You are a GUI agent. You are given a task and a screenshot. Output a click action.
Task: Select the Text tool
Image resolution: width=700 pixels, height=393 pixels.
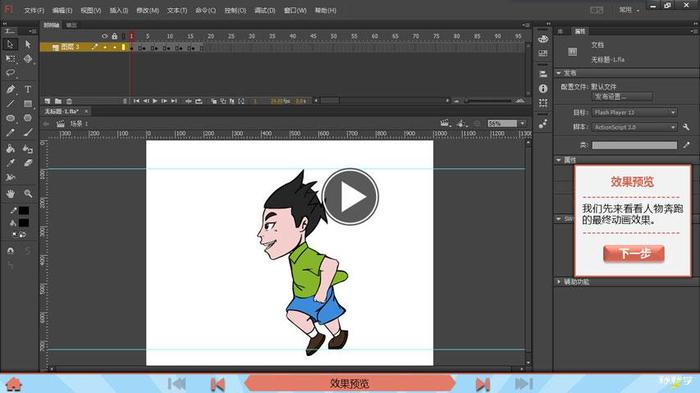pyautogui.click(x=28, y=89)
